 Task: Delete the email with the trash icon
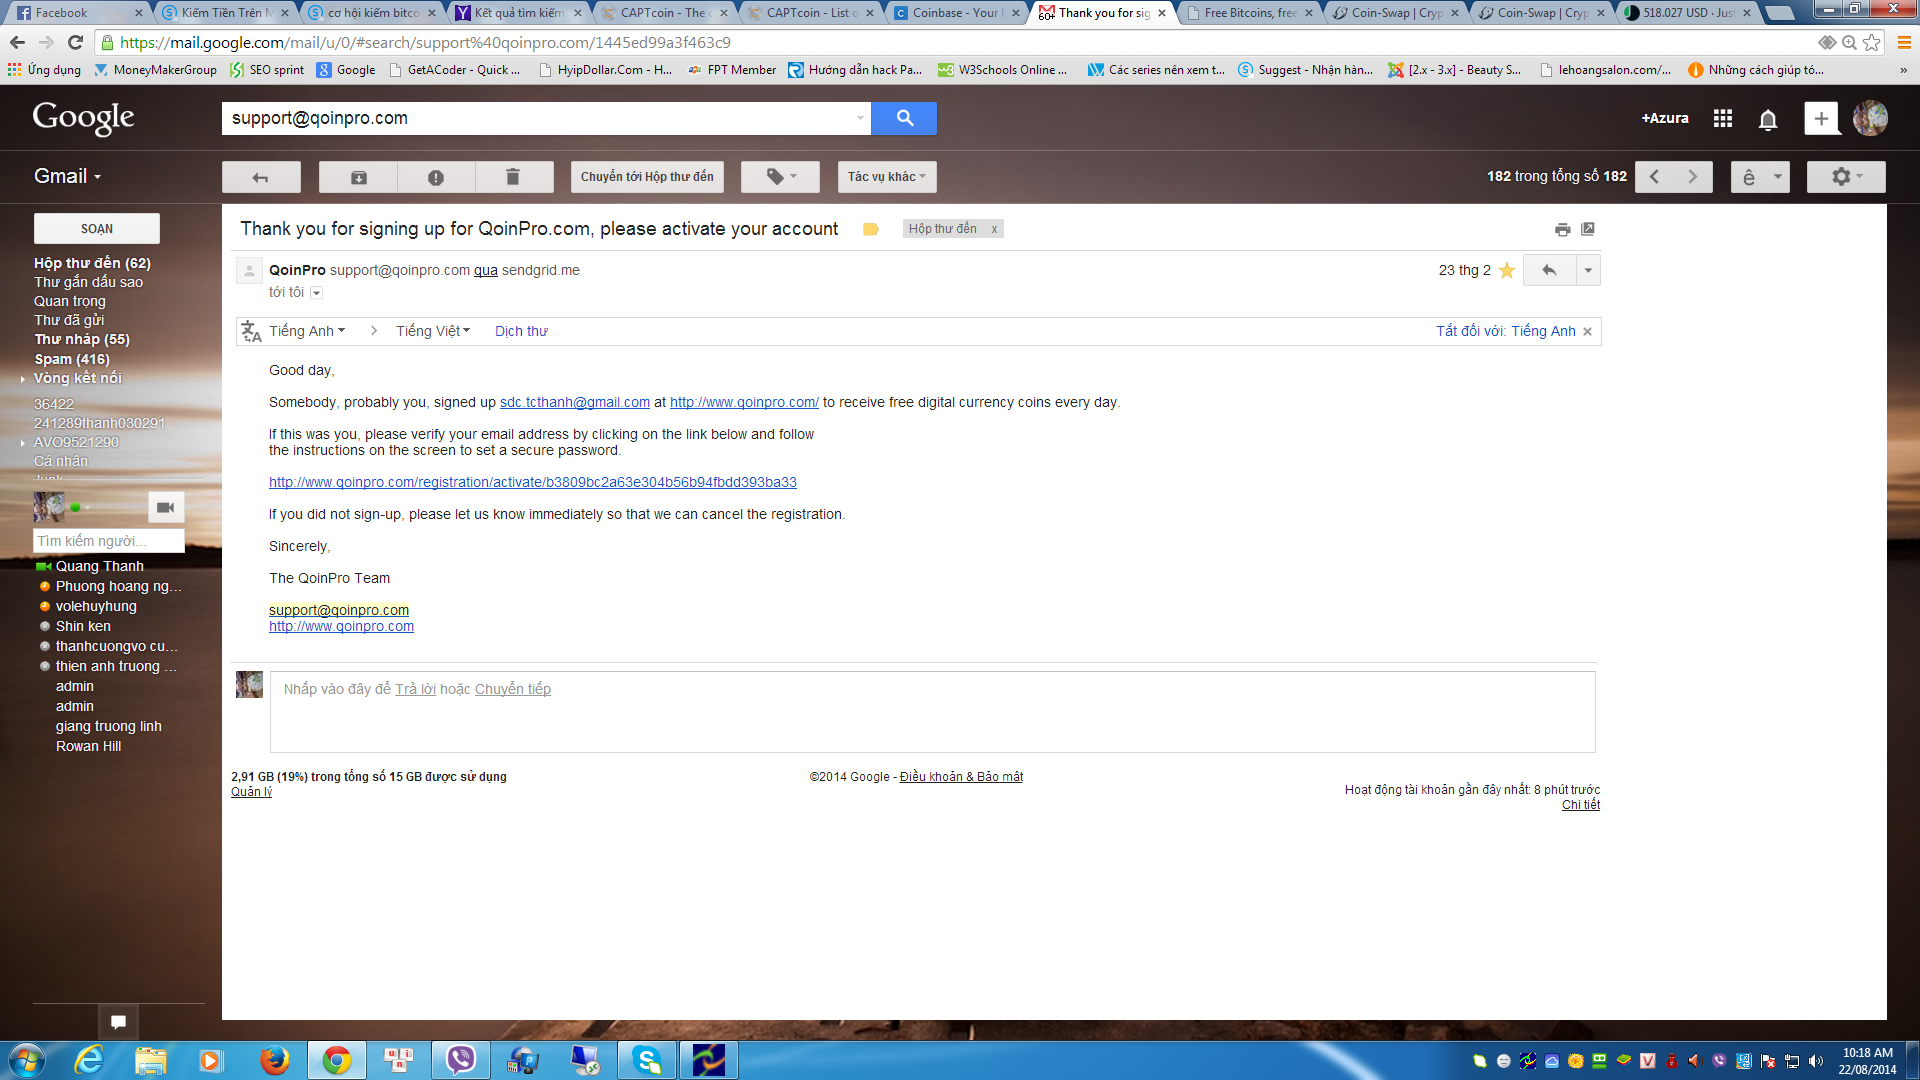pos(513,177)
